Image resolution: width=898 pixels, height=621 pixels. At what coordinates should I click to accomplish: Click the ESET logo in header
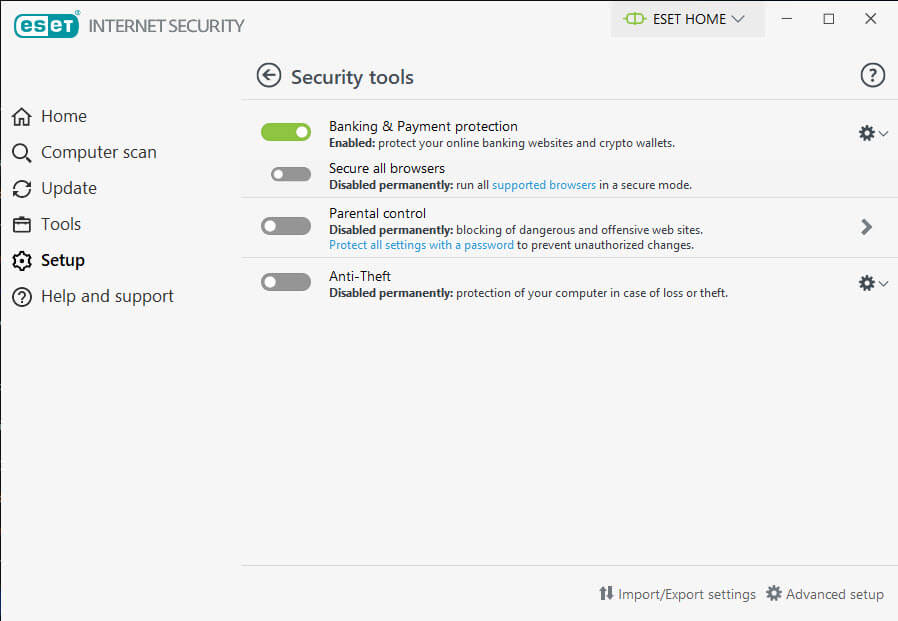(46, 25)
